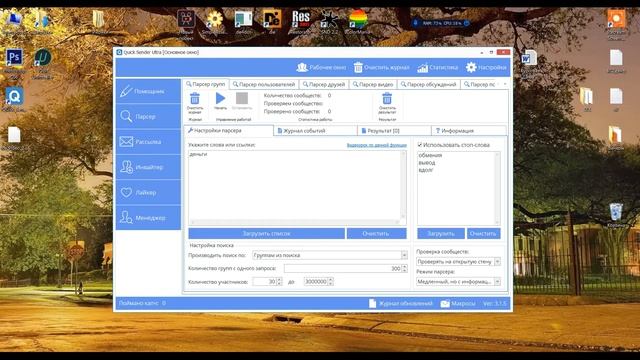Switch to the Настройки парсера tab
Screen dimensions: 640x360
(228, 131)
